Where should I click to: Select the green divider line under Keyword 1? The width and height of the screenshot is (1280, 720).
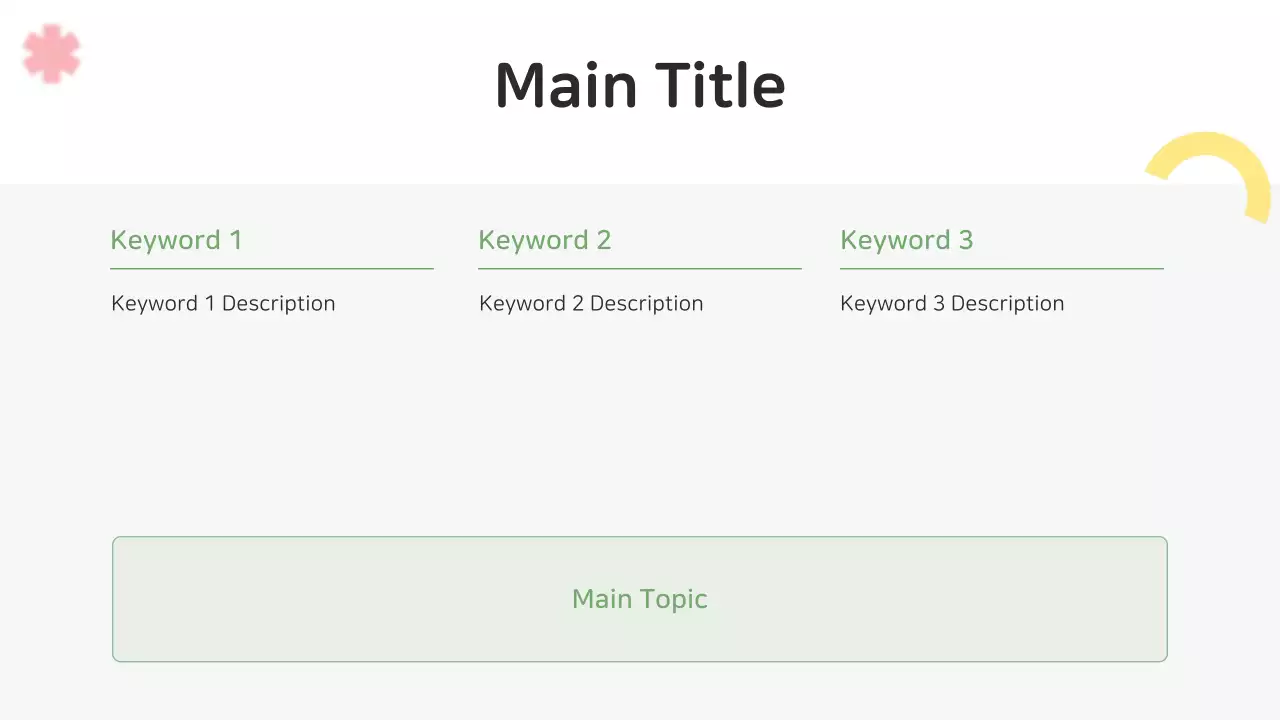(x=271, y=268)
